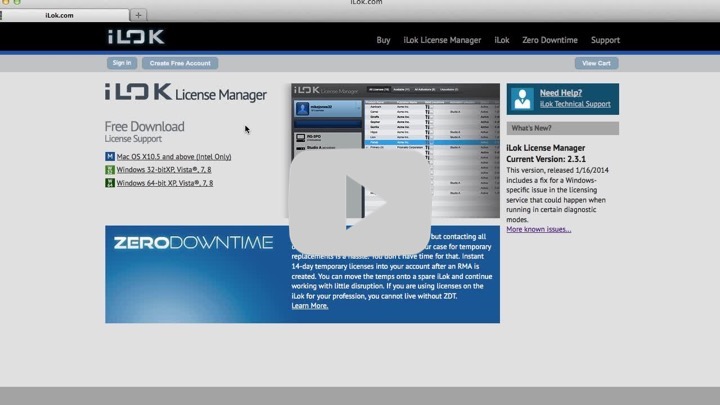Click the What's New? header bar

click(562, 128)
